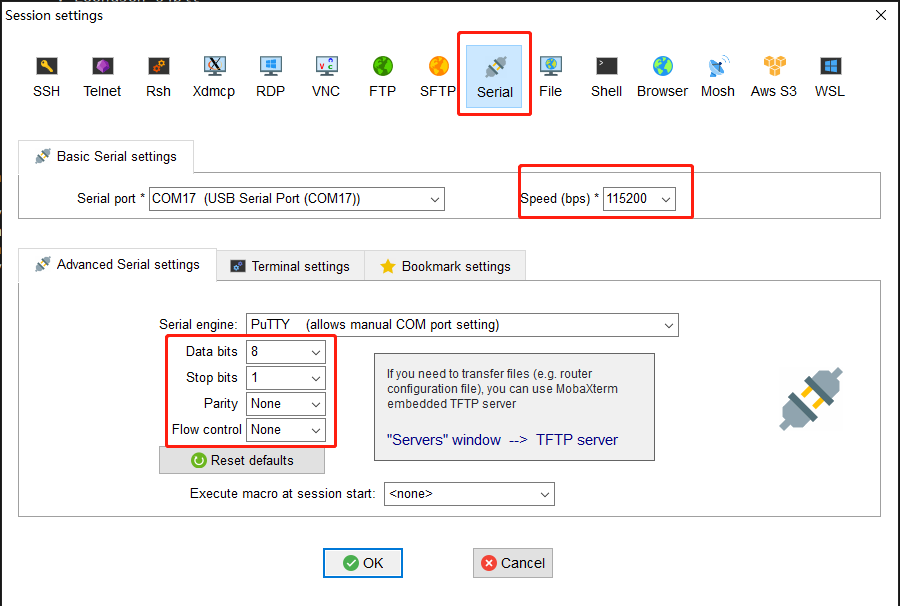
Task: Open the Terminal settings tab
Action: pyautogui.click(x=290, y=266)
